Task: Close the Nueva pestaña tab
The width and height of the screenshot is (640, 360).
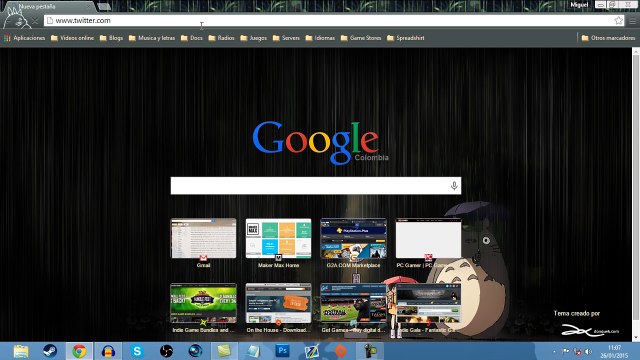Action: tap(88, 7)
